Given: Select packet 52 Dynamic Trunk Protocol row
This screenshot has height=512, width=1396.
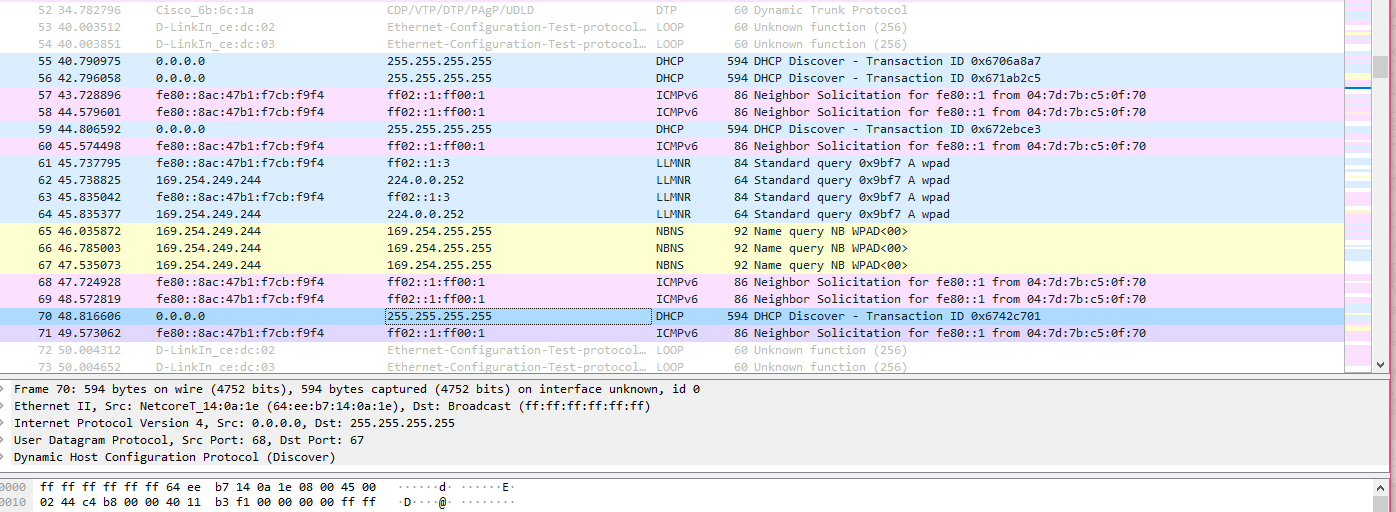Looking at the screenshot, I should click(x=600, y=10).
